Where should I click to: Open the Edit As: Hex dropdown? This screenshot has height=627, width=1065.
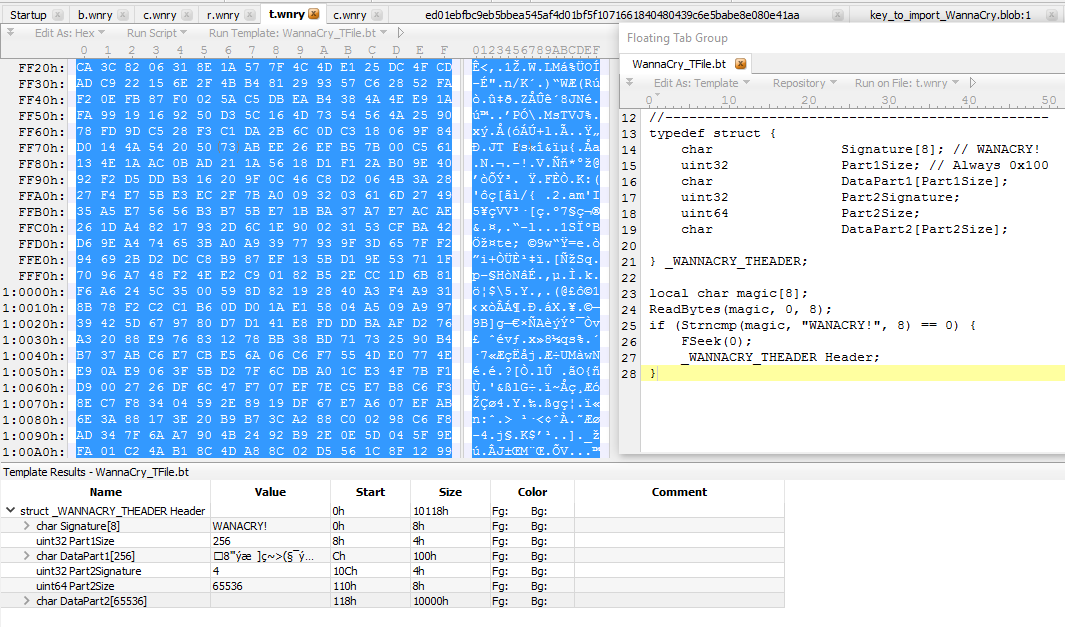[70, 33]
